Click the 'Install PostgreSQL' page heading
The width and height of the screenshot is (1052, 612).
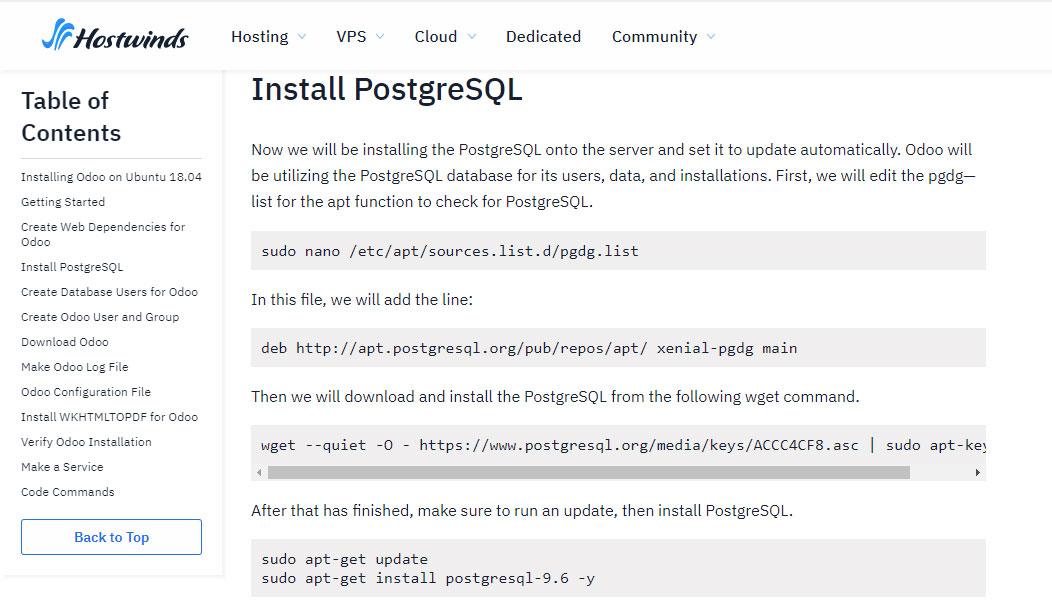click(x=386, y=89)
